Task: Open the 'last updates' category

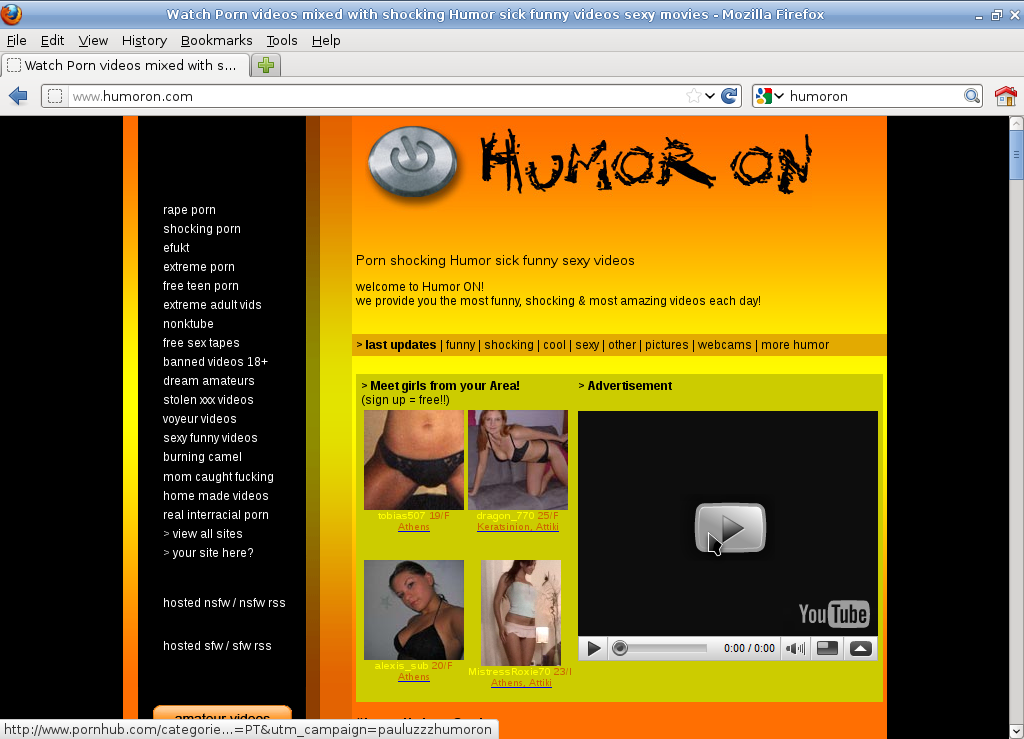Action: [400, 345]
